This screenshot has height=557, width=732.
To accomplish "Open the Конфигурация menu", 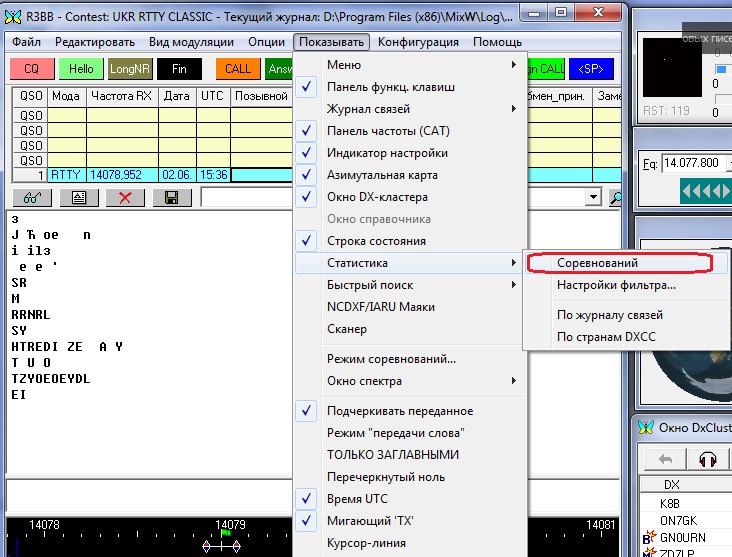I will pos(418,42).
